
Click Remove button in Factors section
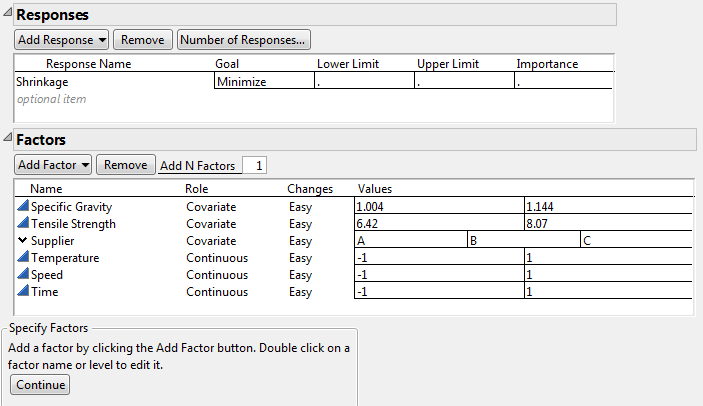tap(125, 165)
